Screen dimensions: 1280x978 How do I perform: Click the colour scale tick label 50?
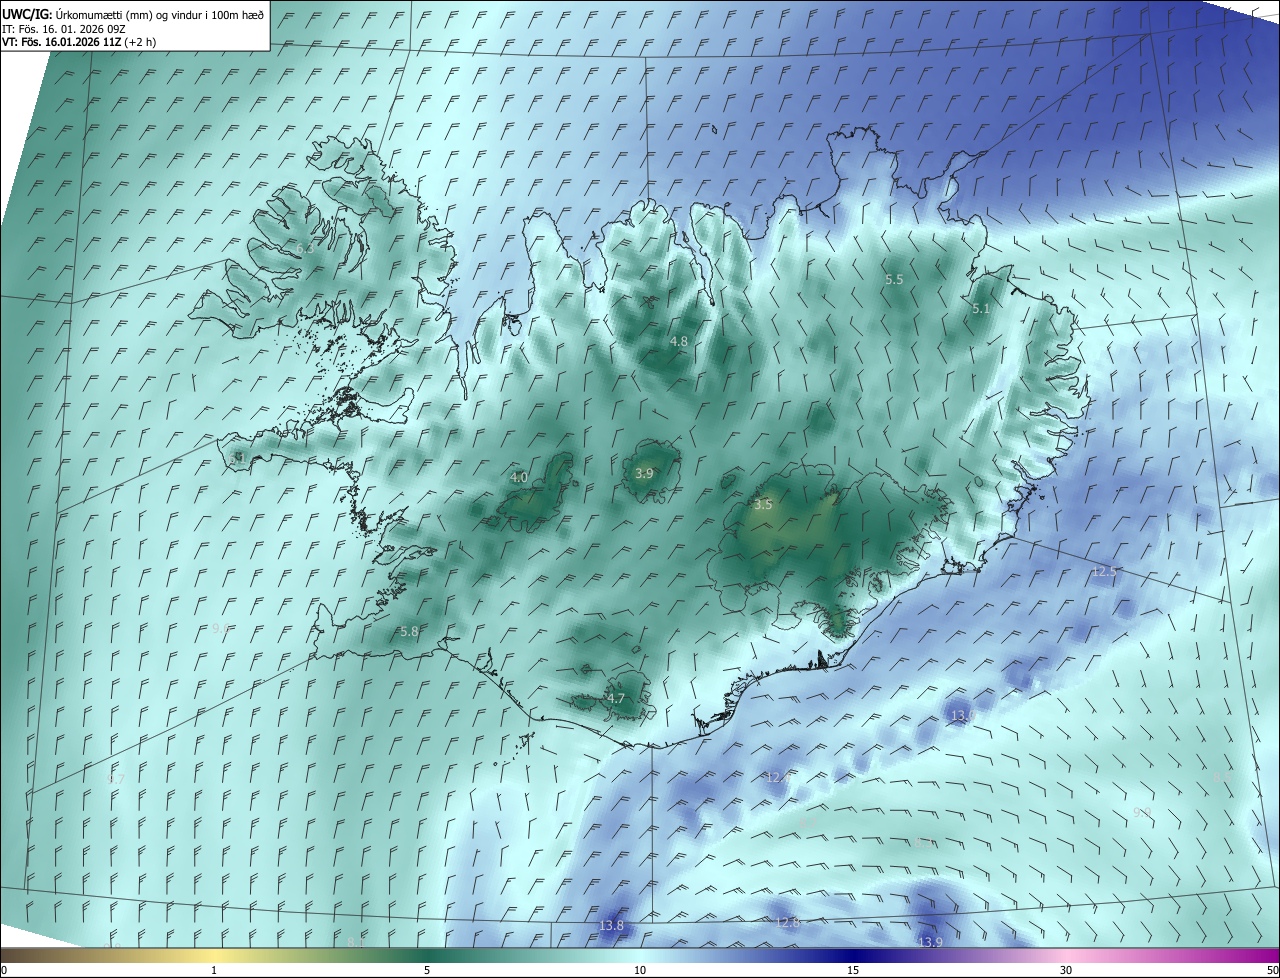[1272, 970]
